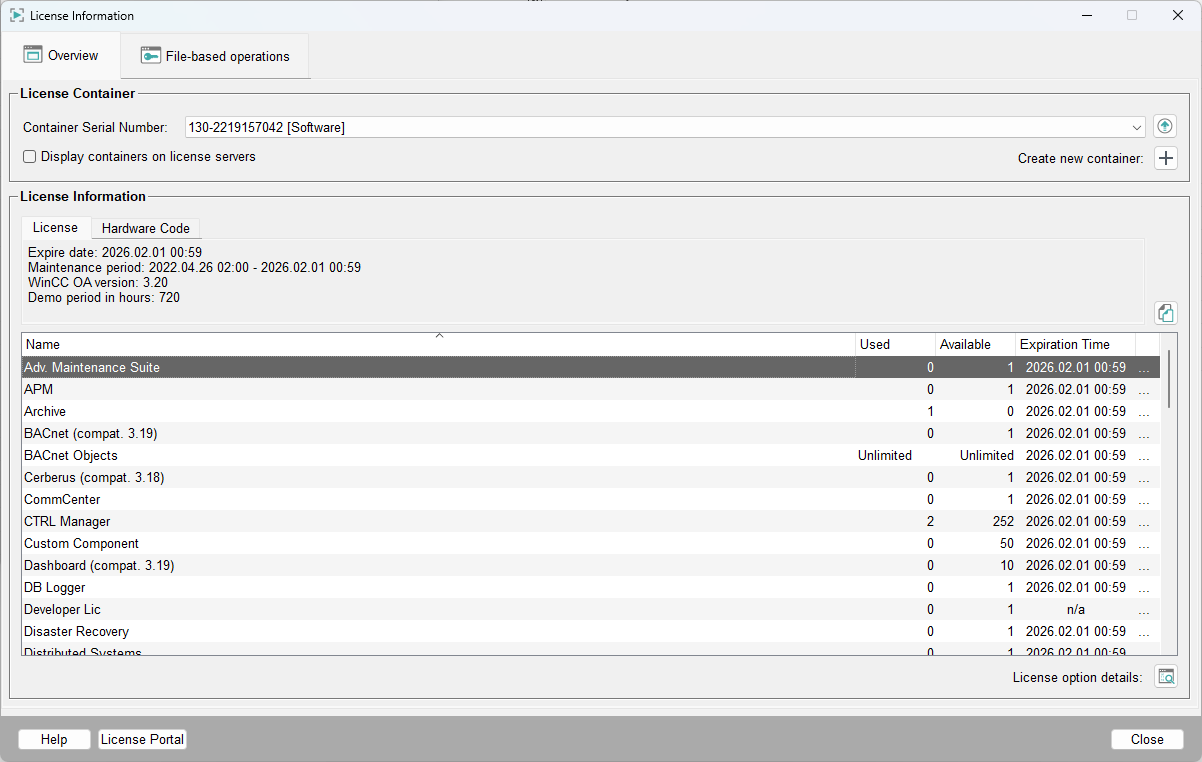Click the File-based operations tab icon

point(150,56)
